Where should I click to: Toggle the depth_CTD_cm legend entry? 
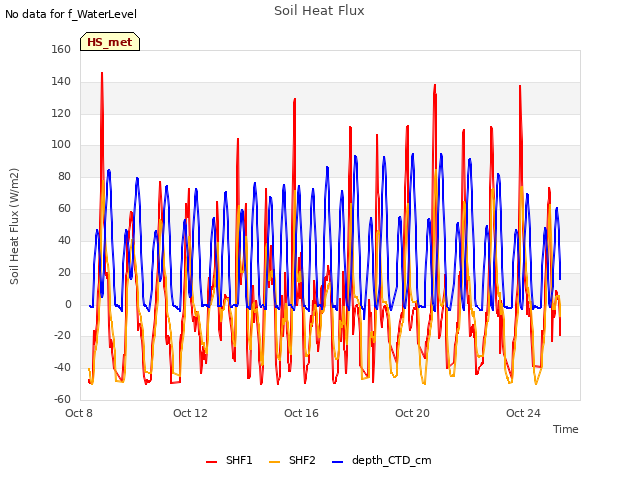[382, 460]
